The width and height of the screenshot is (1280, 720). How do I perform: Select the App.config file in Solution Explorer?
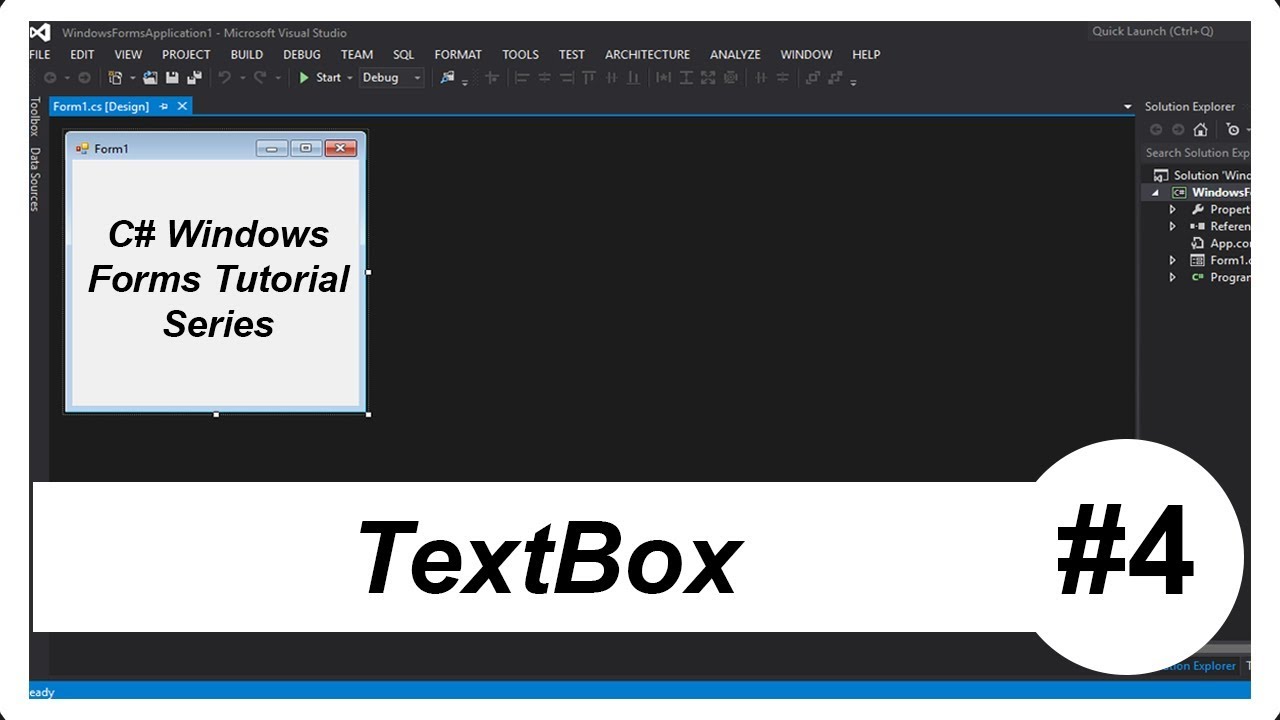[1221, 244]
